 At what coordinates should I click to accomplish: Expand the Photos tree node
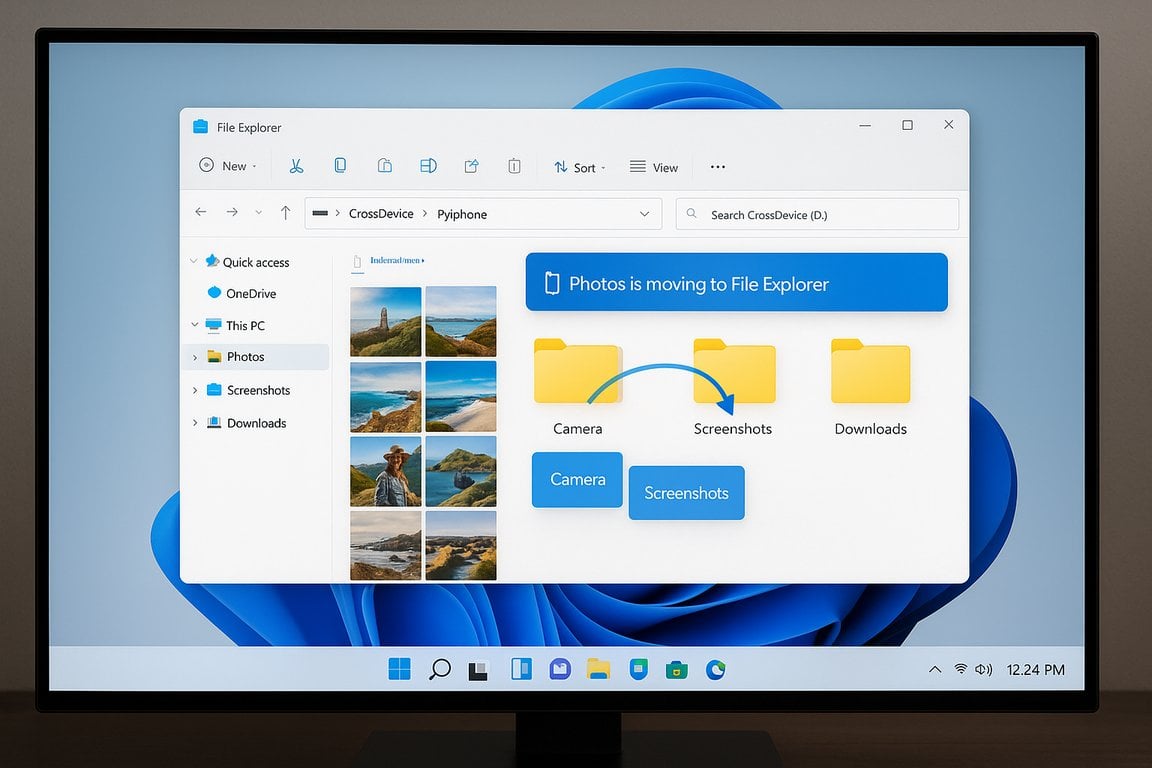pos(195,357)
